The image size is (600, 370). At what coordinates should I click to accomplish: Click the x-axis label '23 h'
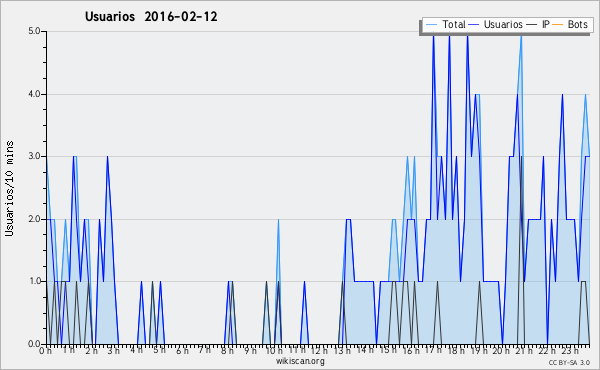569,350
